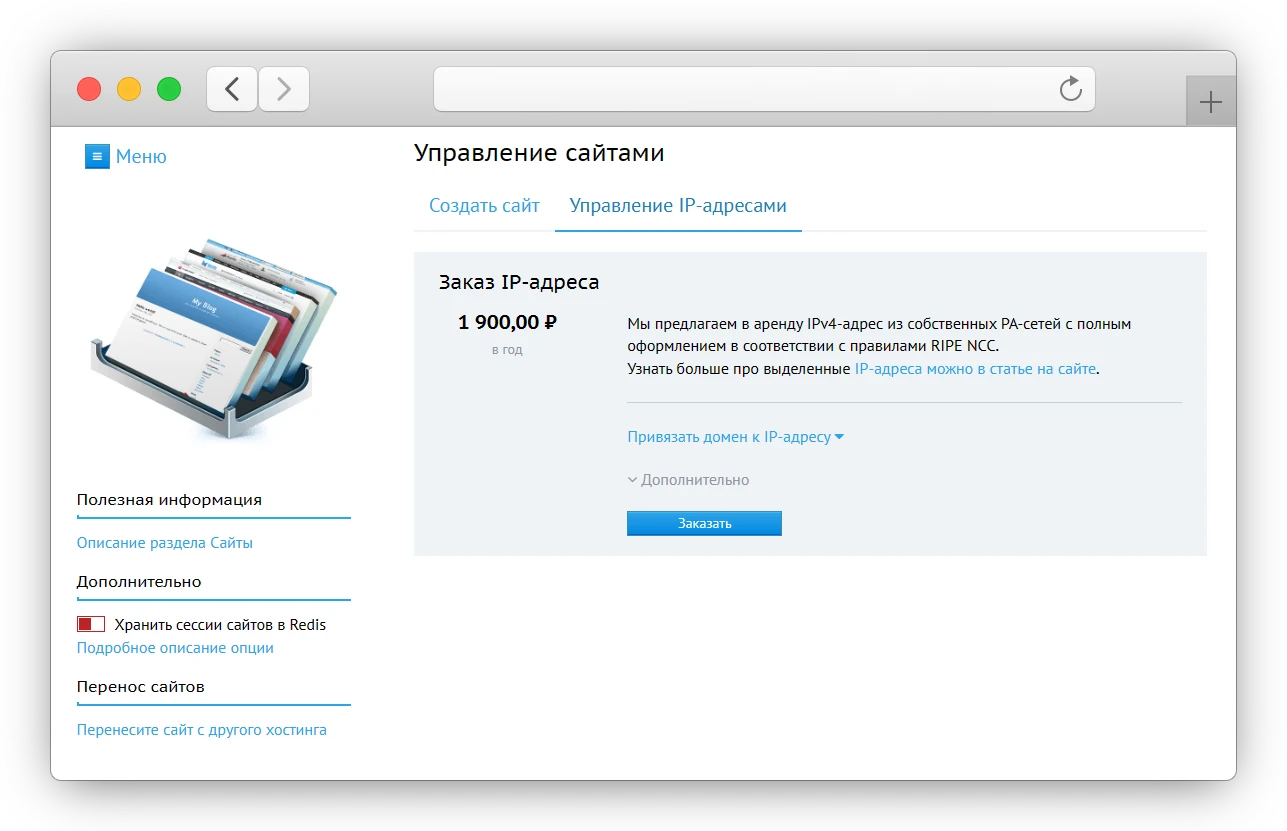Expand Привязать домен к IP-адресу

pyautogui.click(x=735, y=436)
